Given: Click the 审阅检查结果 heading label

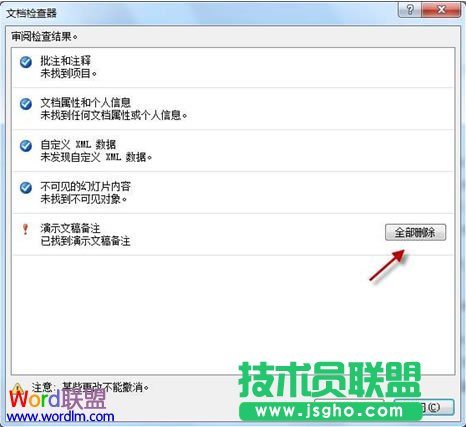Looking at the screenshot, I should coord(44,36).
